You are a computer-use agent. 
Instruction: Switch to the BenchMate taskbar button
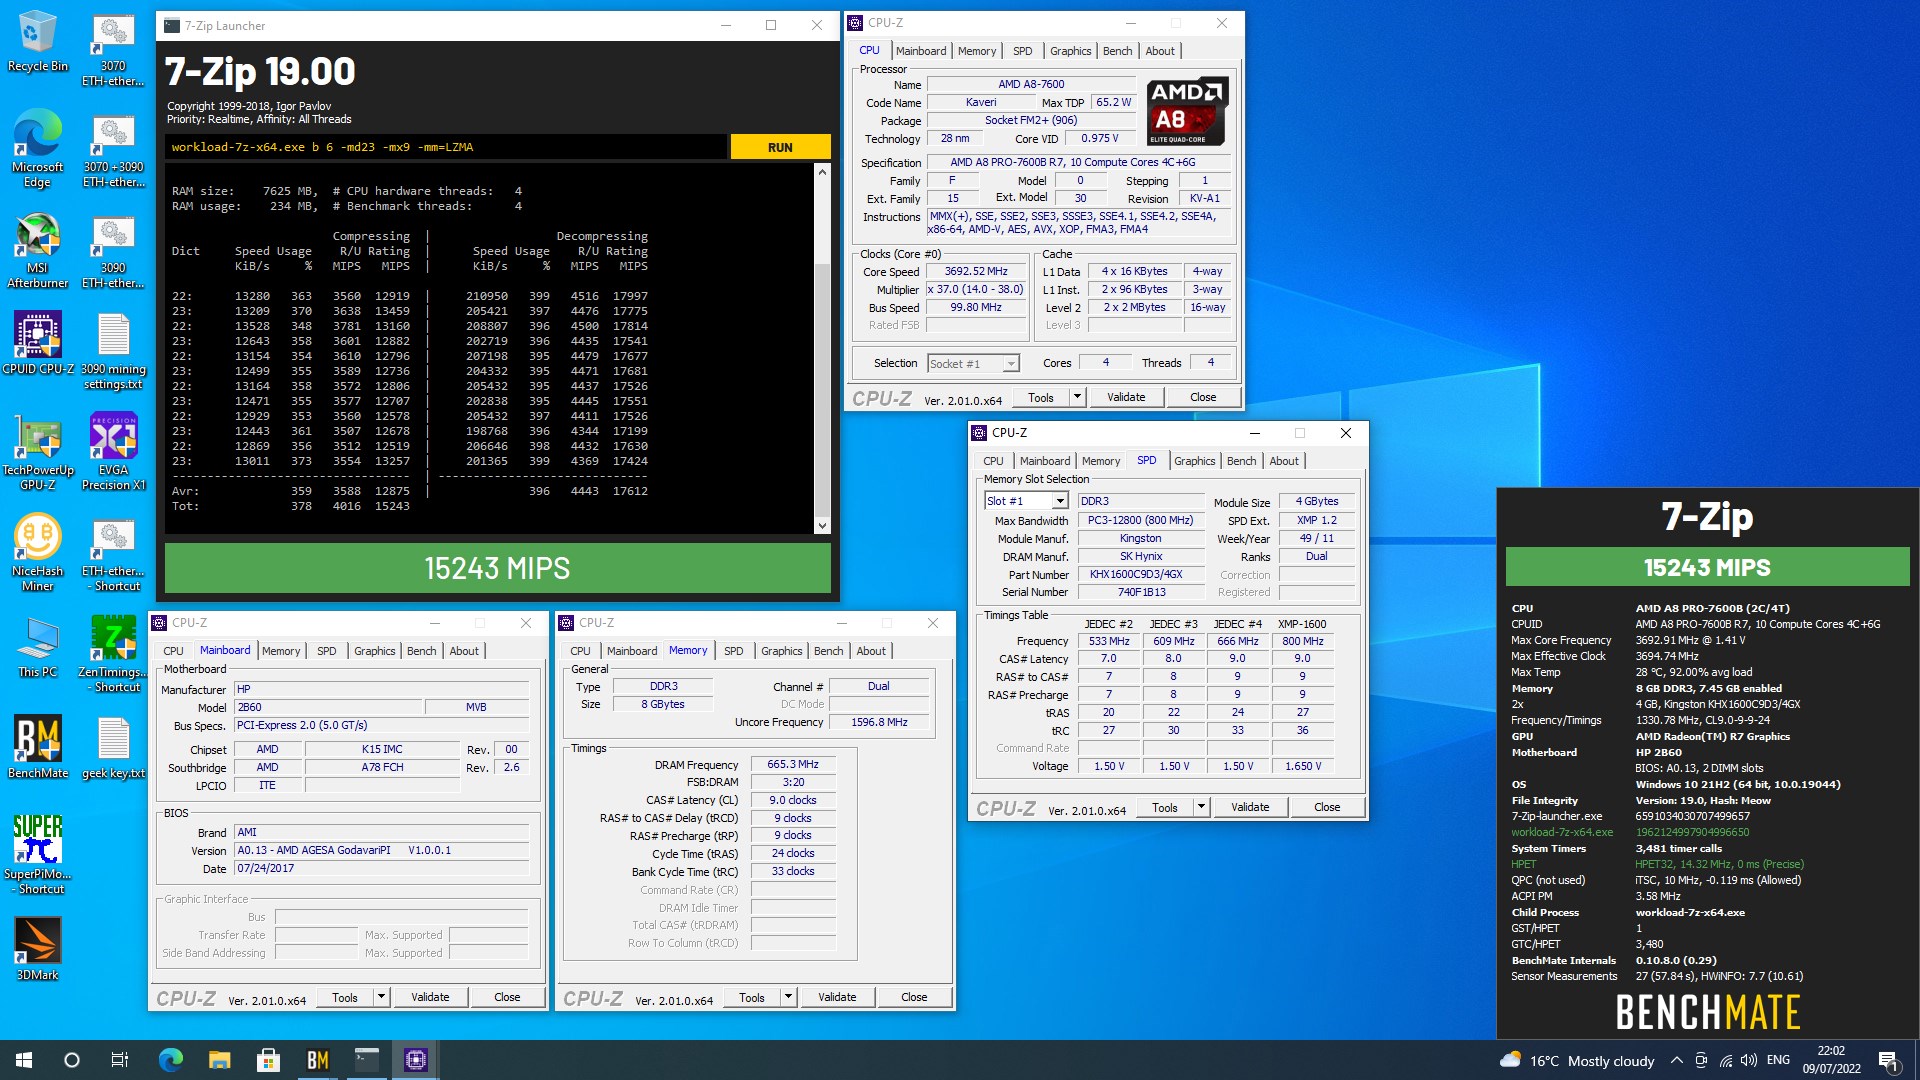coord(317,1060)
